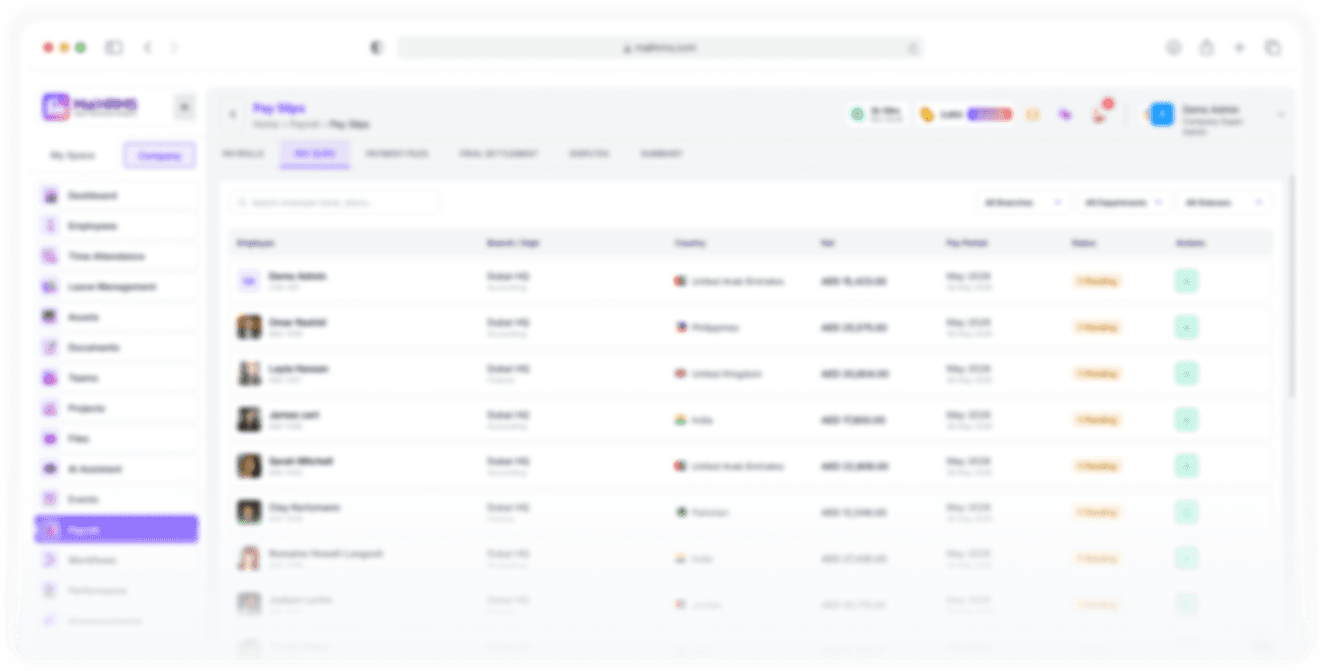Open Teams in the sidebar
The image size is (1323, 671).
(x=116, y=378)
